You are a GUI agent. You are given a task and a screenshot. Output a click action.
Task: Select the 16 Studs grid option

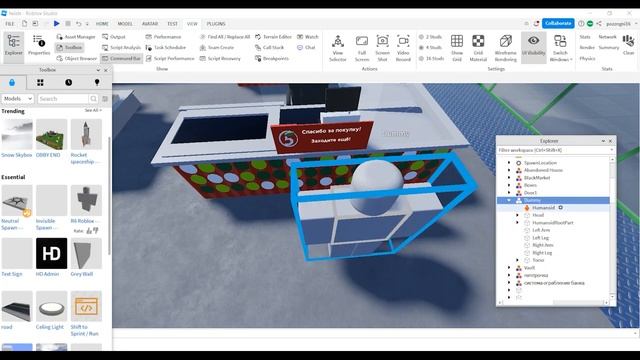(x=431, y=58)
